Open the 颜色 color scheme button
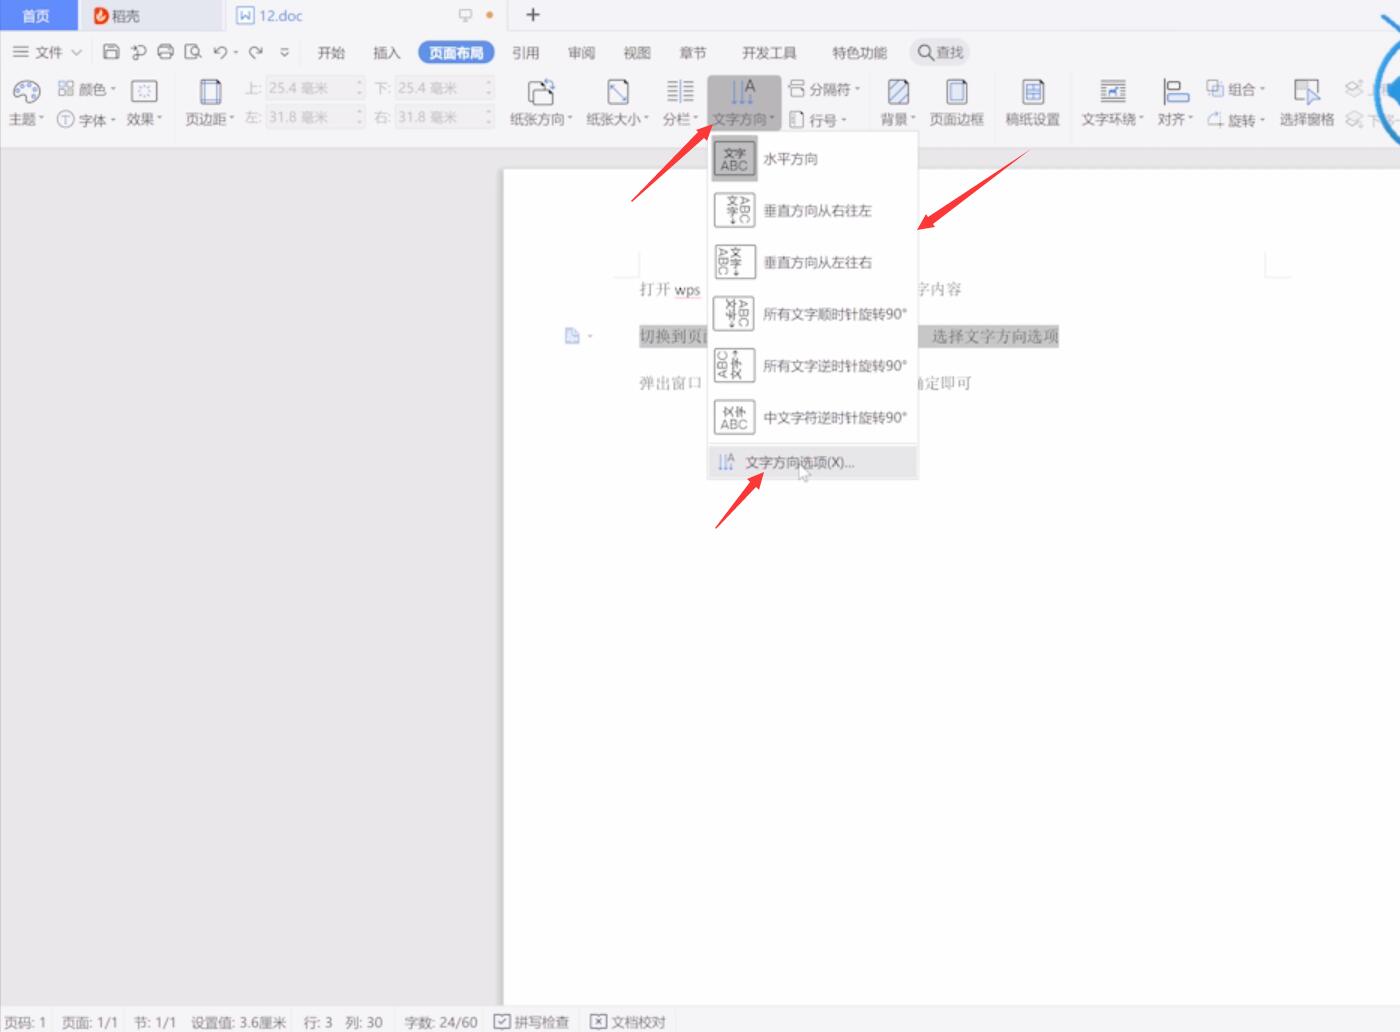1400x1032 pixels. (87, 89)
